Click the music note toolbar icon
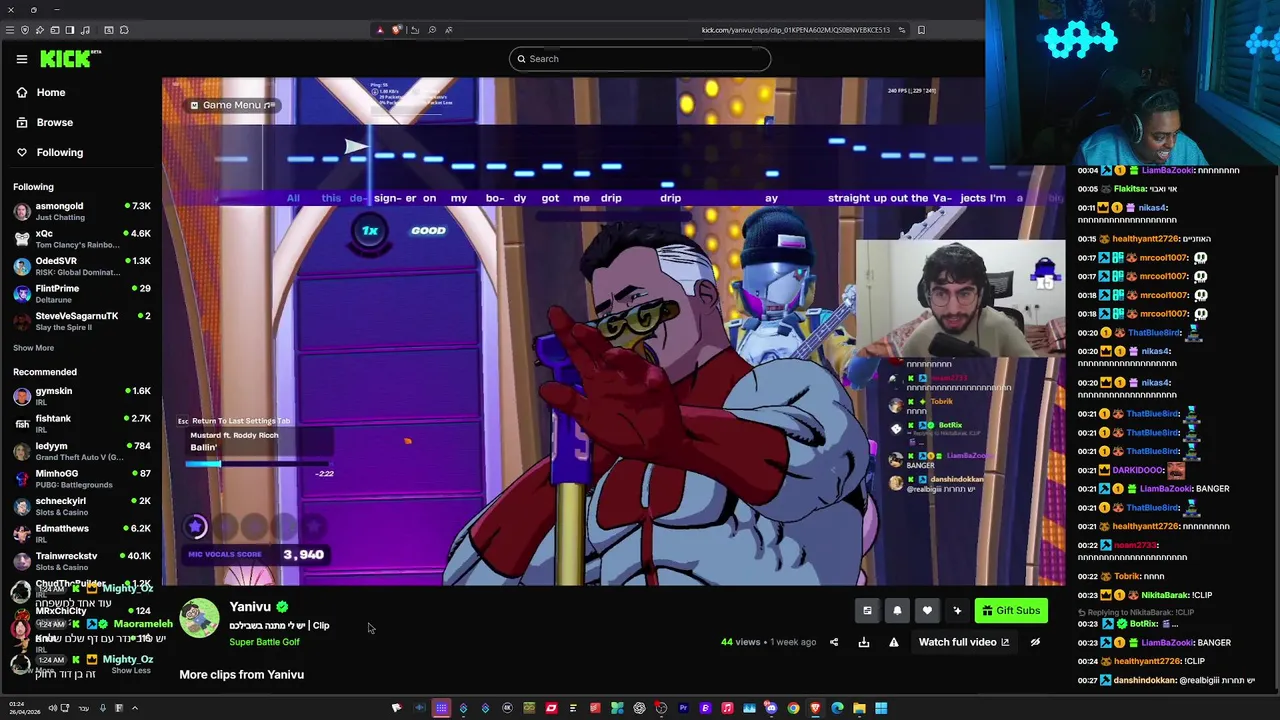This screenshot has width=1280, height=720. coord(86,30)
